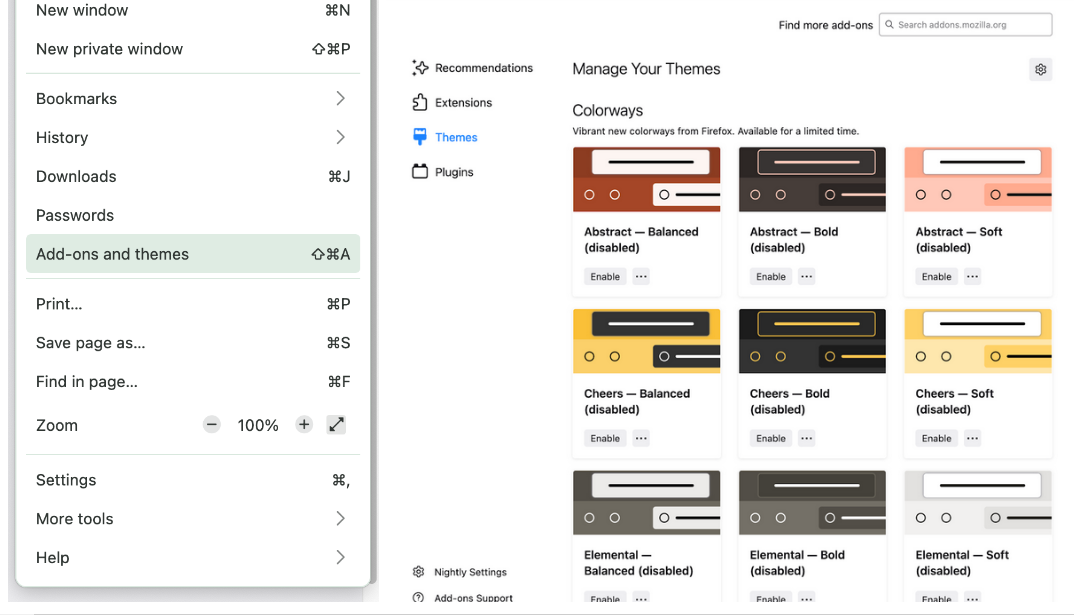Click the Elemental — Balanced theme preview
This screenshot has height=615, width=1074.
[647, 503]
